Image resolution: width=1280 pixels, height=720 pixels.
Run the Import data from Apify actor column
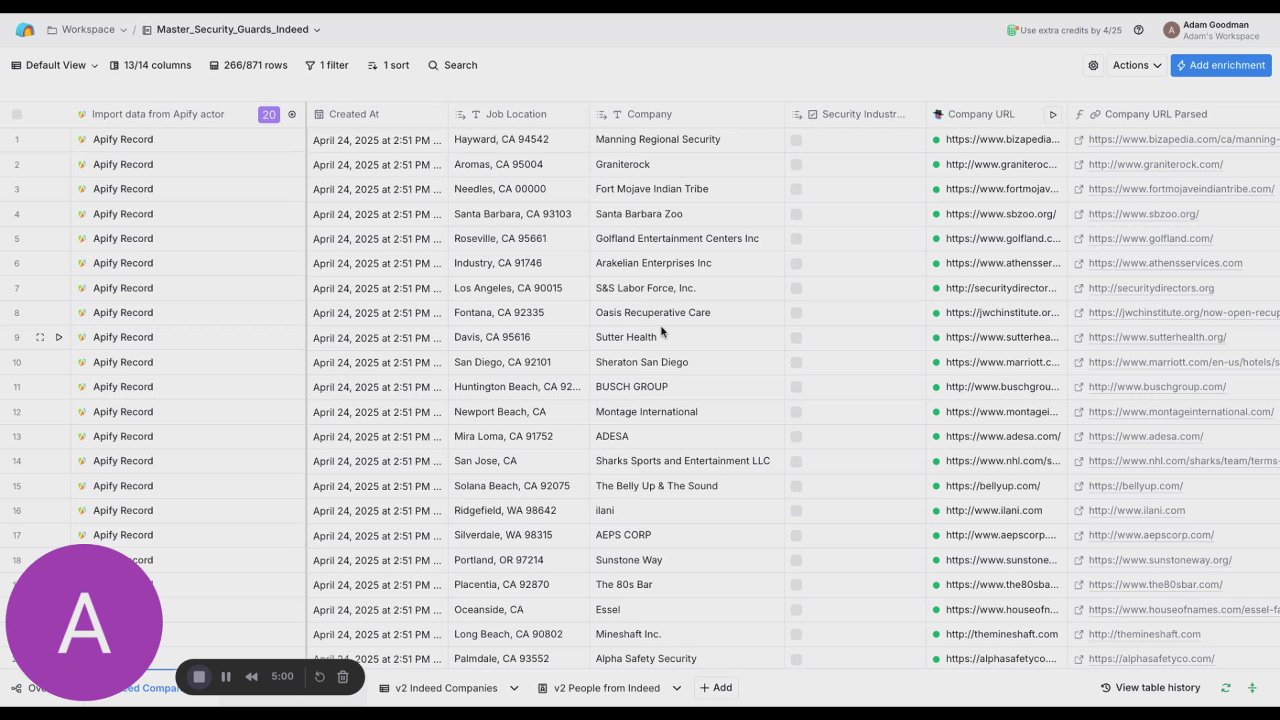coord(292,114)
